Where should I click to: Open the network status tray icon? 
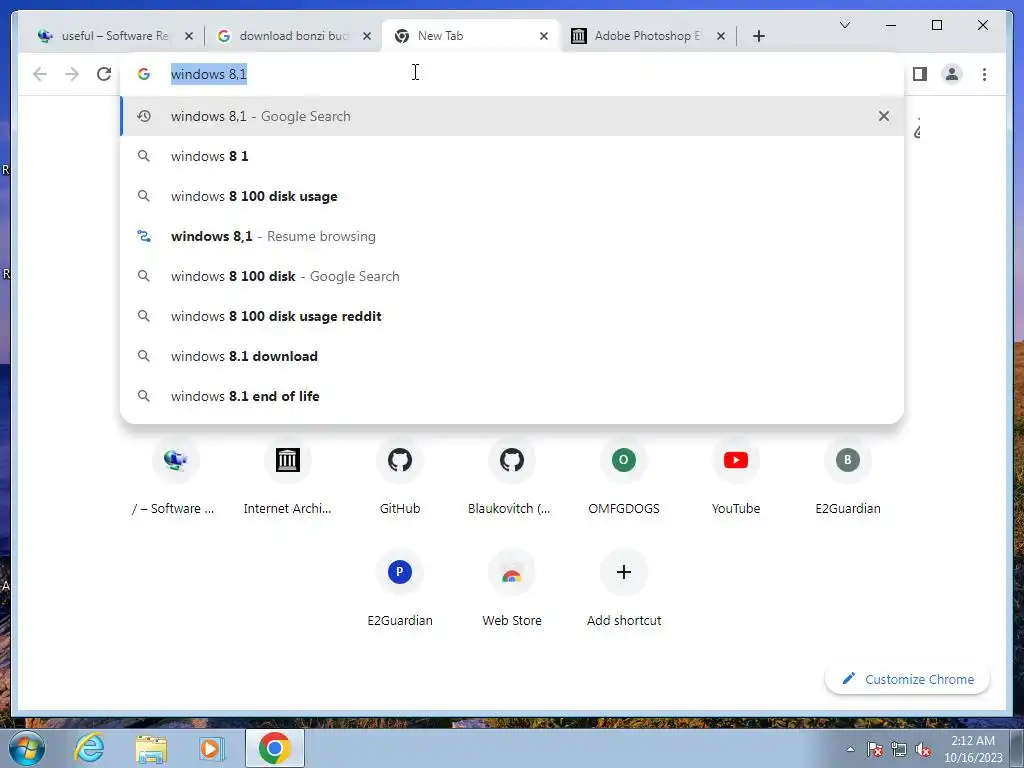[x=899, y=749]
